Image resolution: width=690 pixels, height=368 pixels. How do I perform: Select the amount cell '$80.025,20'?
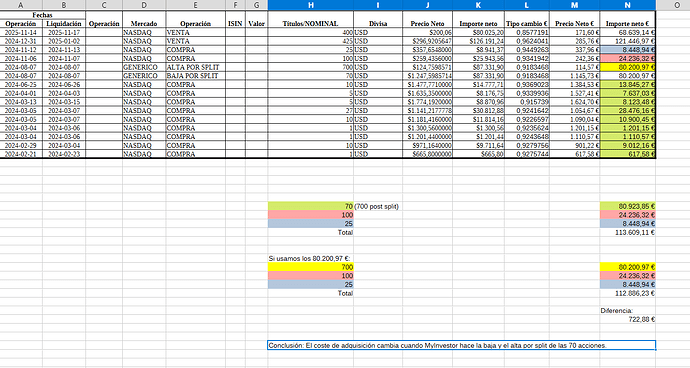[478, 33]
